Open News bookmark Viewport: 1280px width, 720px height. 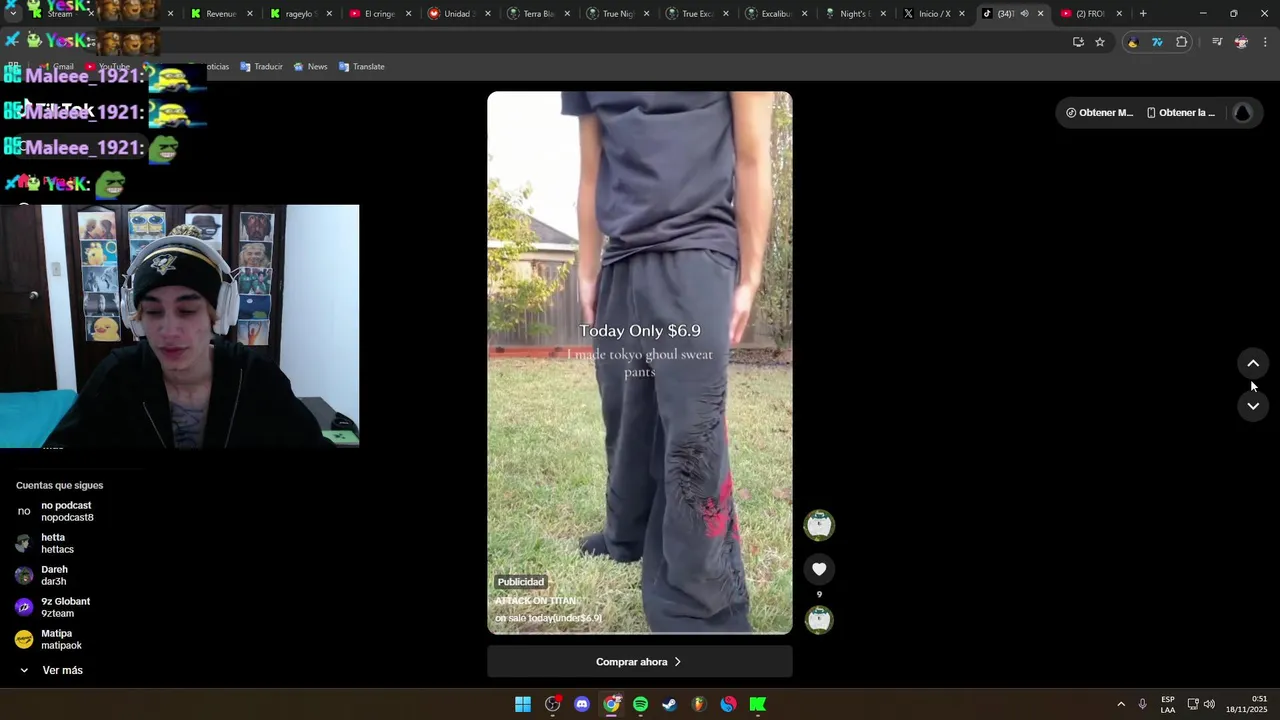click(x=310, y=67)
